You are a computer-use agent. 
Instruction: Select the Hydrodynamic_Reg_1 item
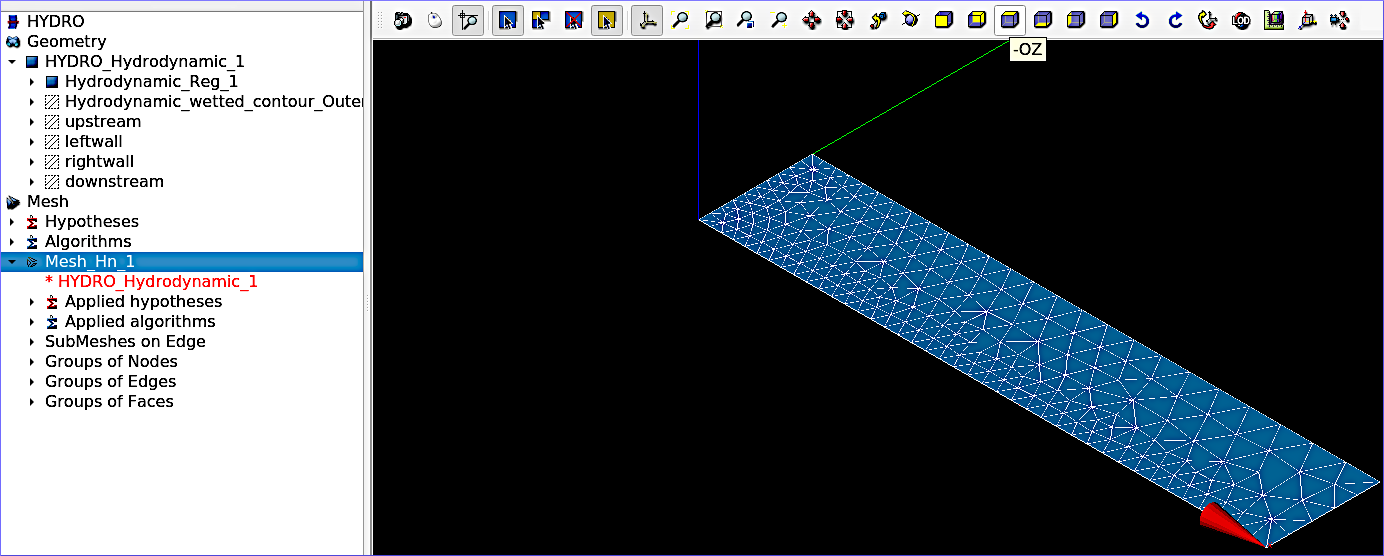[x=150, y=82]
